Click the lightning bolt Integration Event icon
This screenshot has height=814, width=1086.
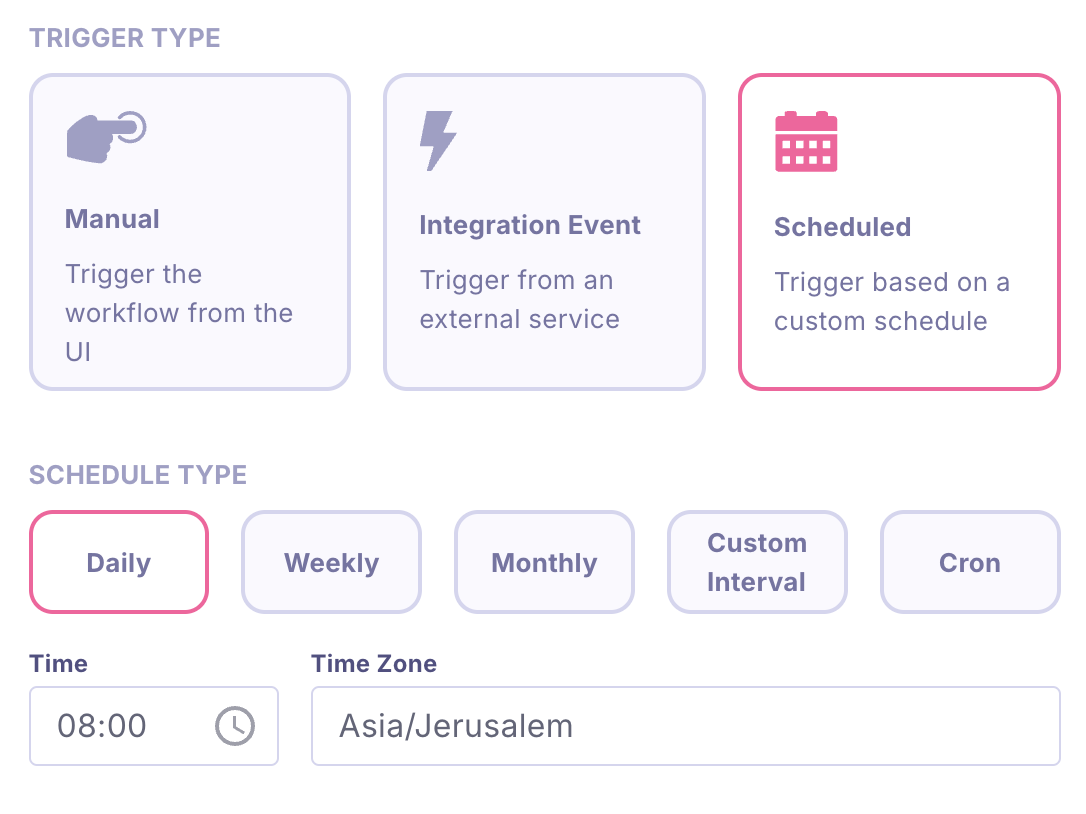pos(437,140)
